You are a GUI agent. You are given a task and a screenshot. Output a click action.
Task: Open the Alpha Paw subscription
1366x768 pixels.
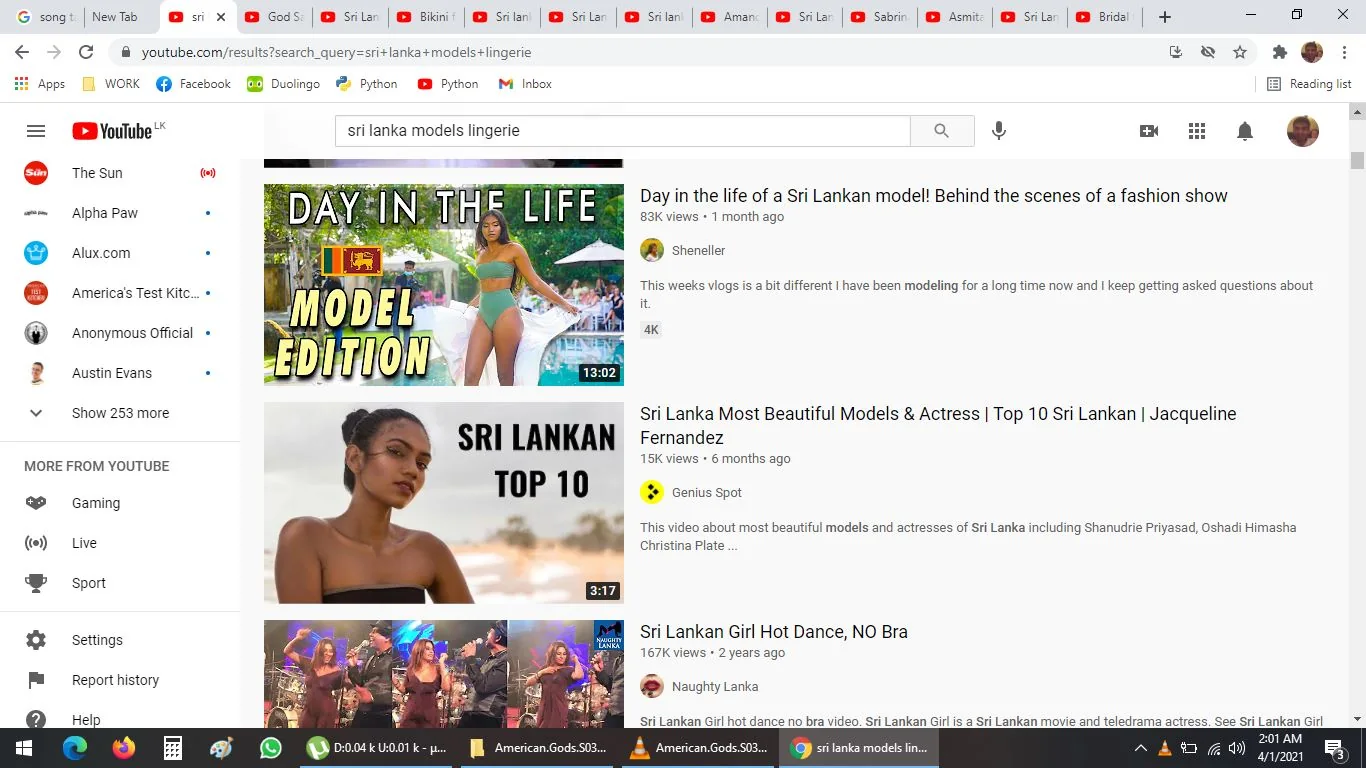[x=120, y=213]
